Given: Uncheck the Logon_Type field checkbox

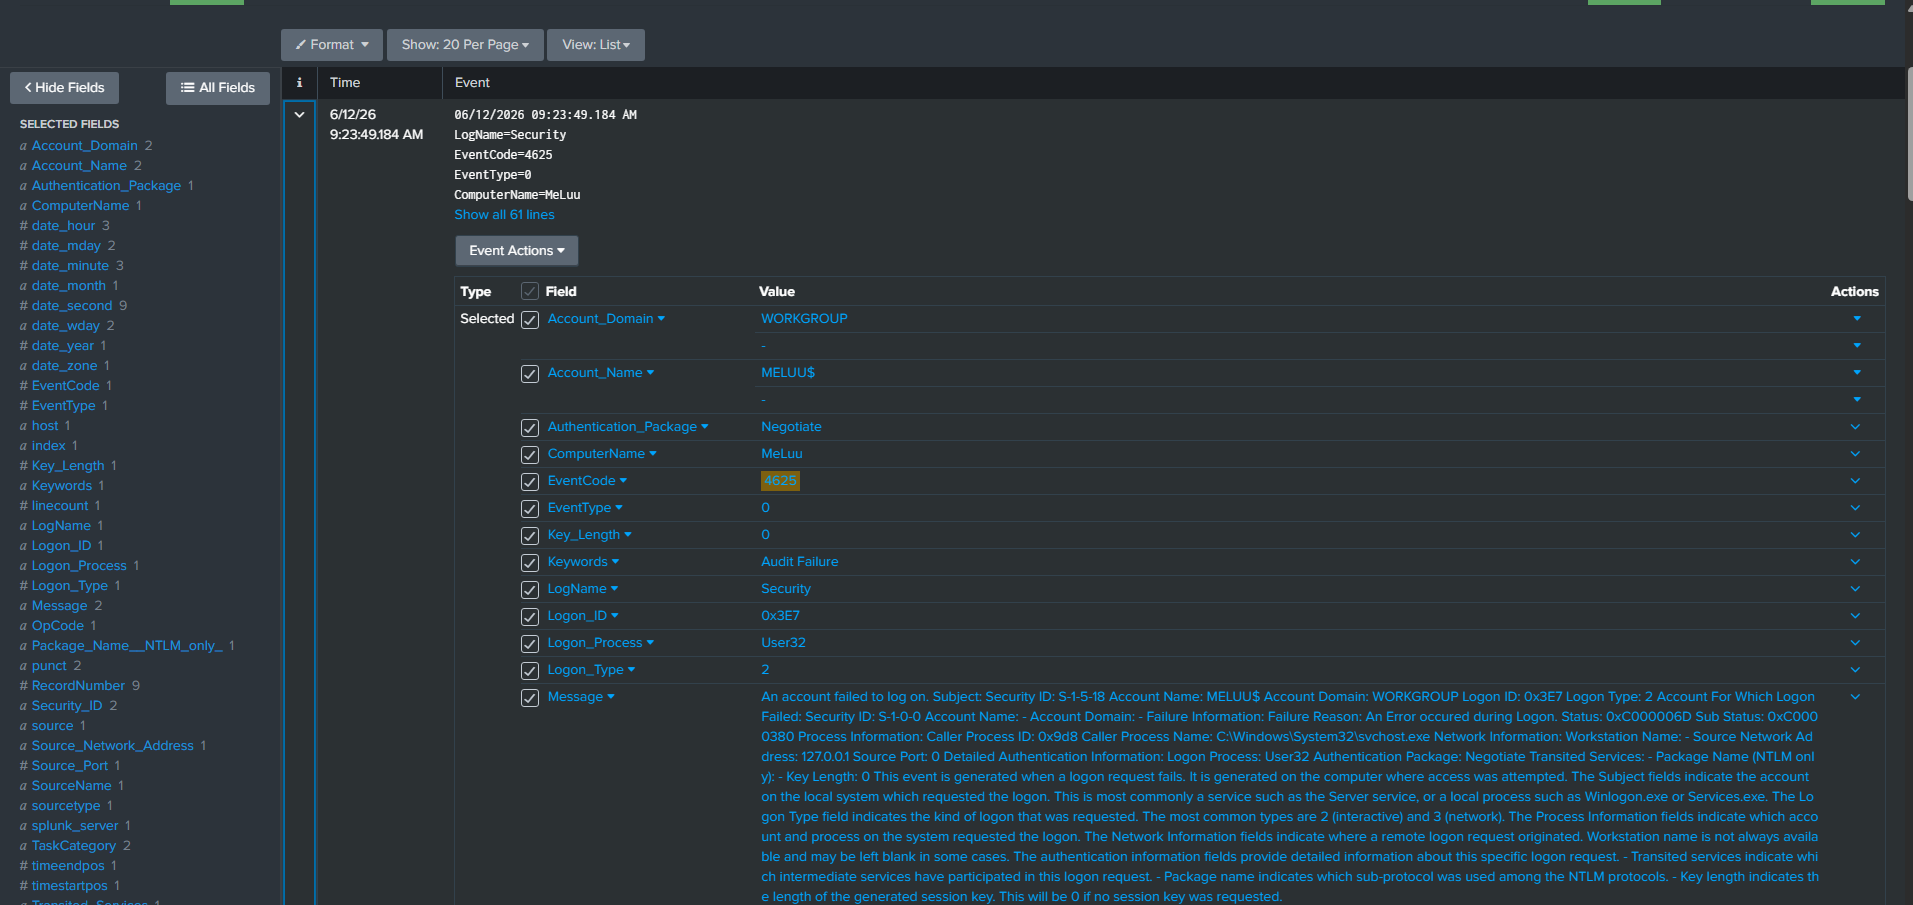Looking at the screenshot, I should [x=530, y=671].
